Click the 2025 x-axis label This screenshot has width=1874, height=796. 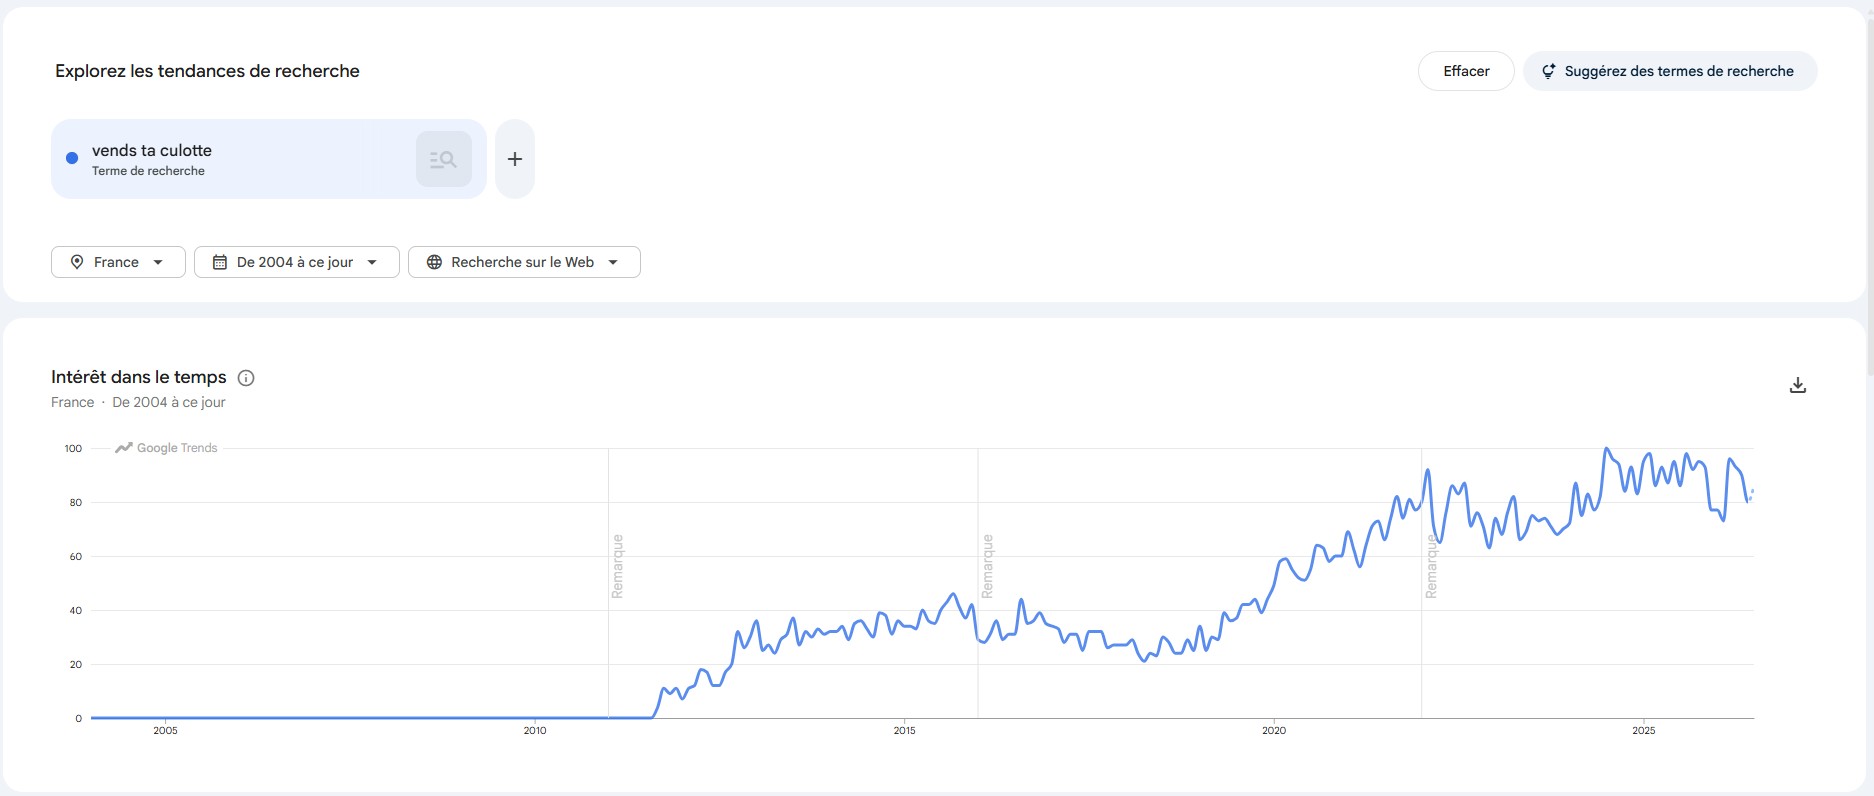(x=1644, y=731)
